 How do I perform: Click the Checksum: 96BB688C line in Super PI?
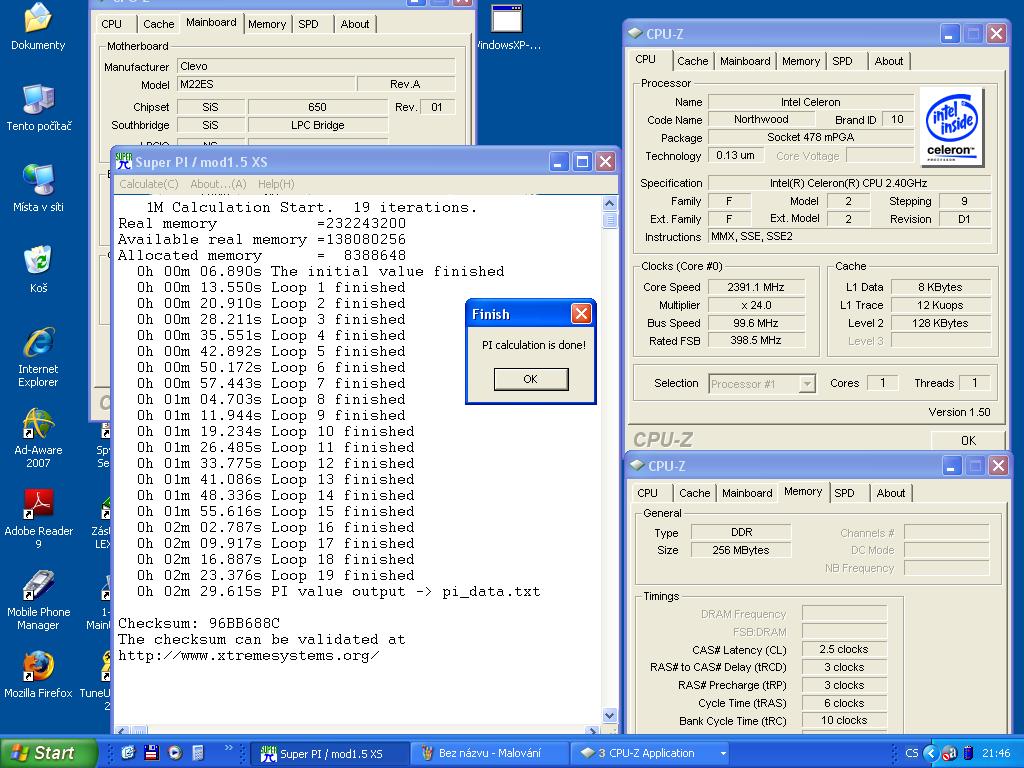point(199,623)
